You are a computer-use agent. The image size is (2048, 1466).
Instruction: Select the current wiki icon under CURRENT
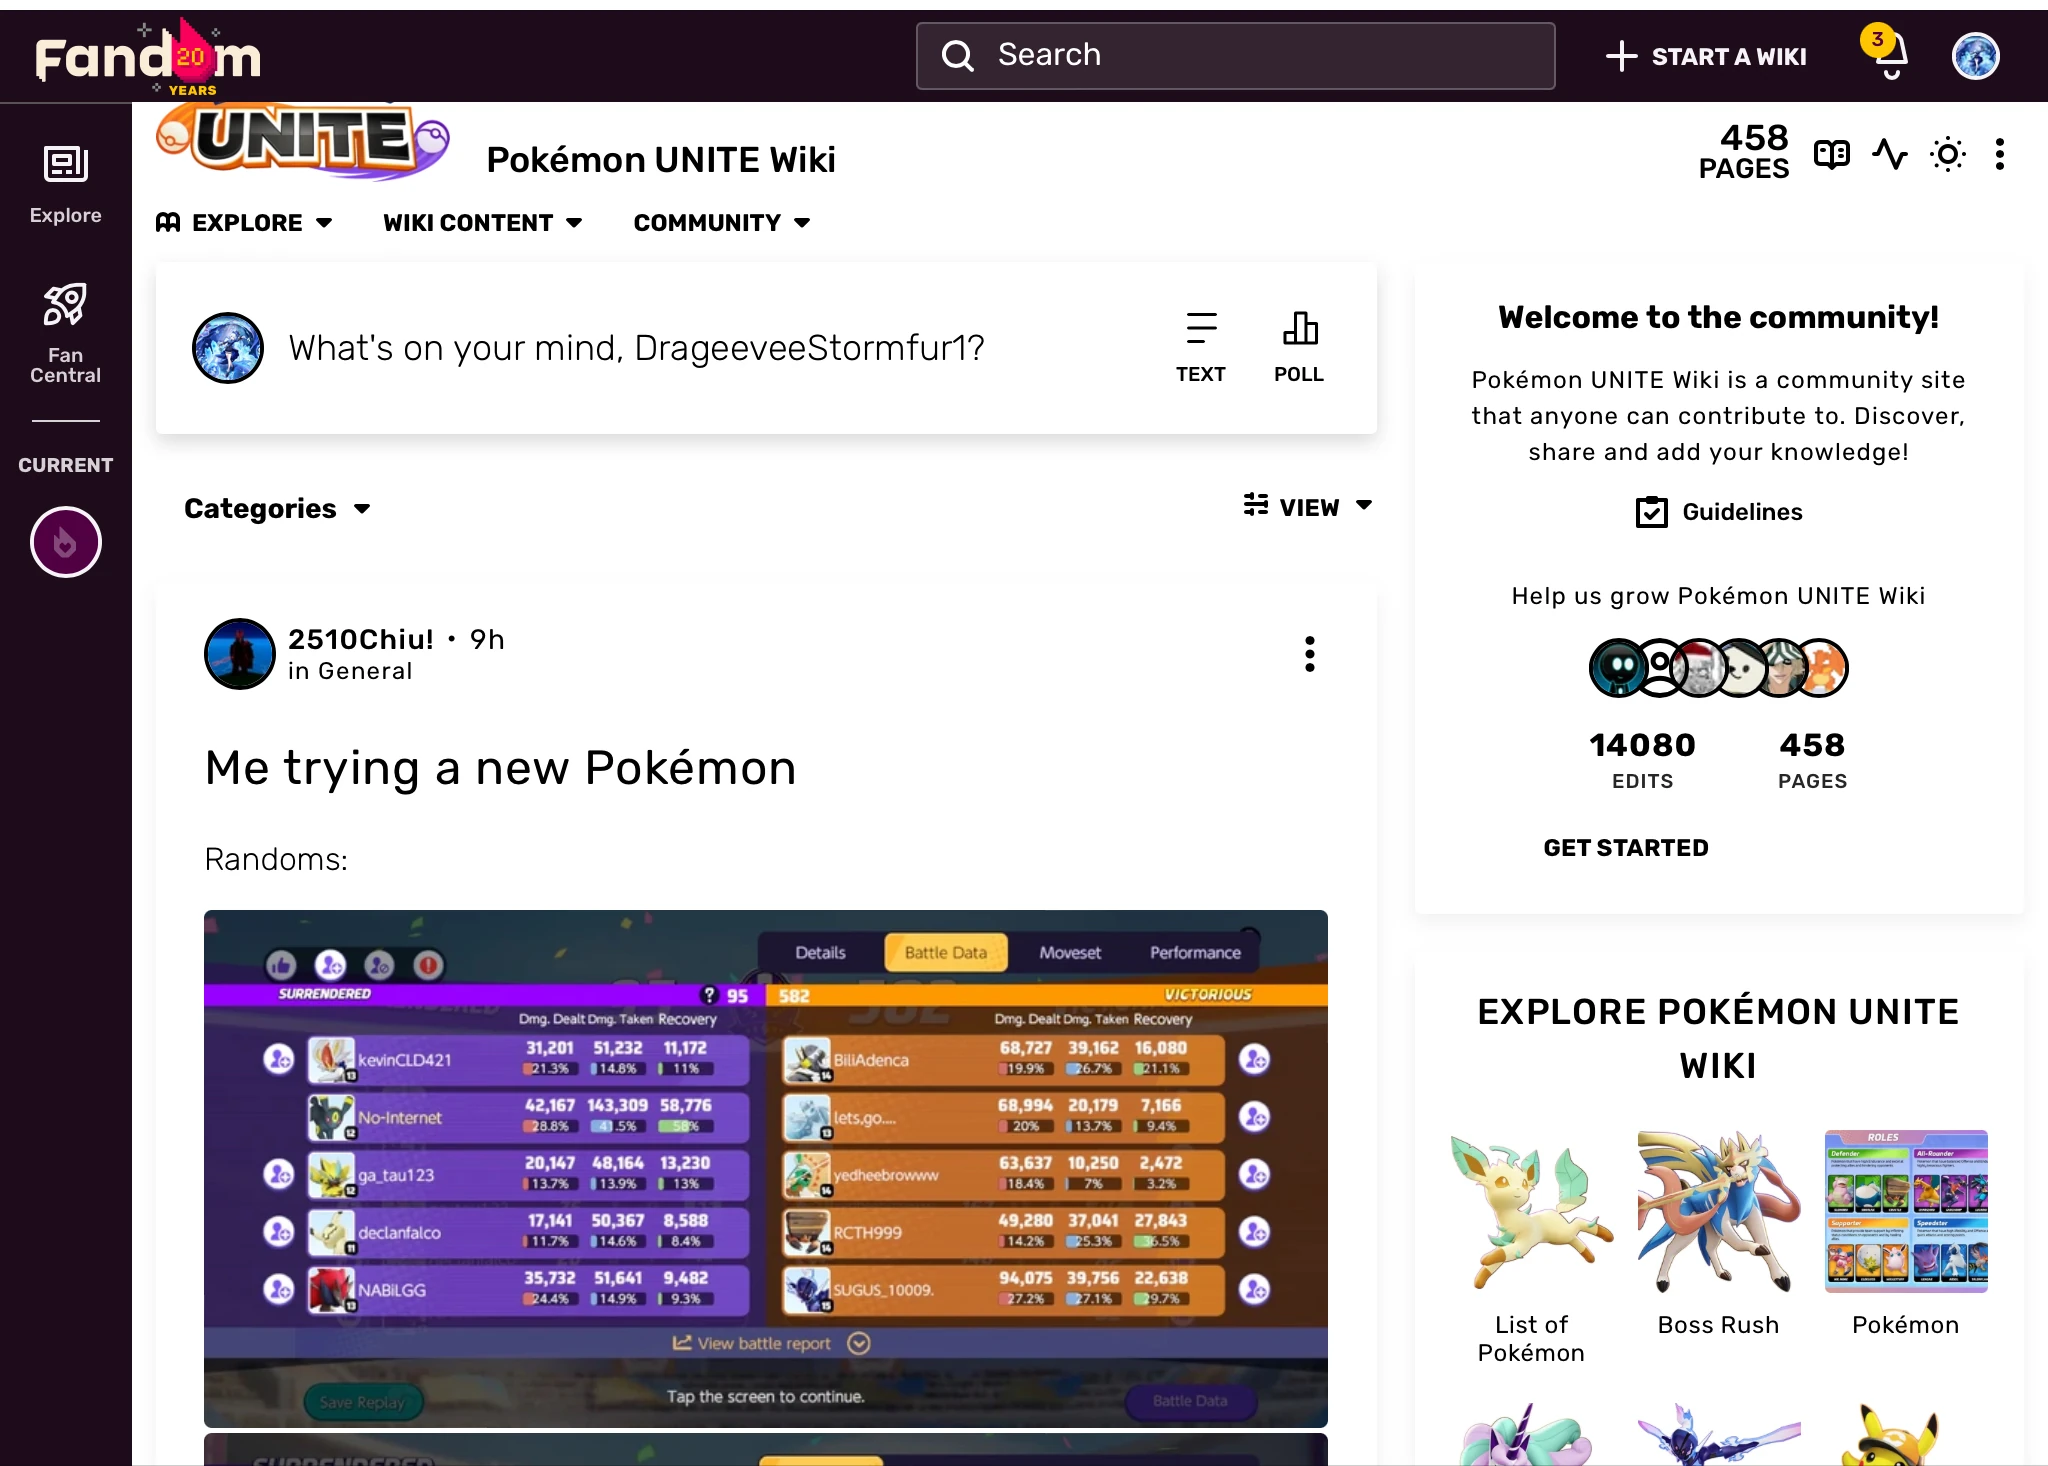pos(65,541)
